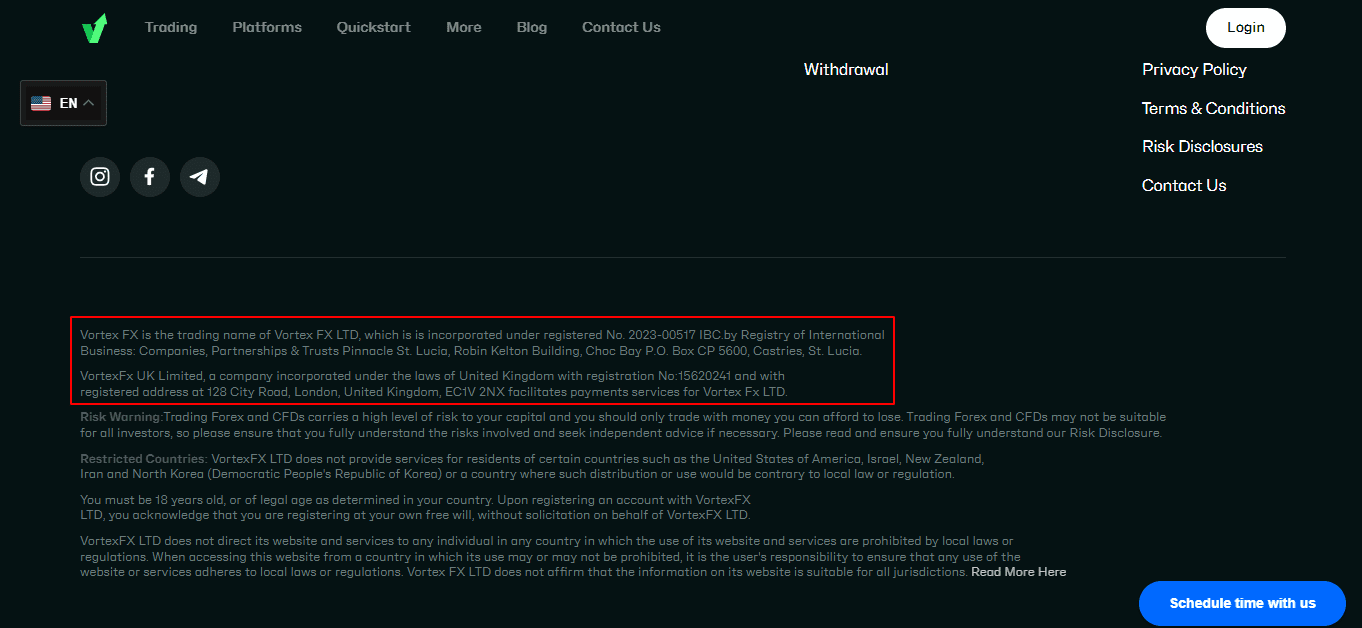The height and width of the screenshot is (628, 1362).
Task: Visit the Facebook page icon
Action: click(150, 176)
